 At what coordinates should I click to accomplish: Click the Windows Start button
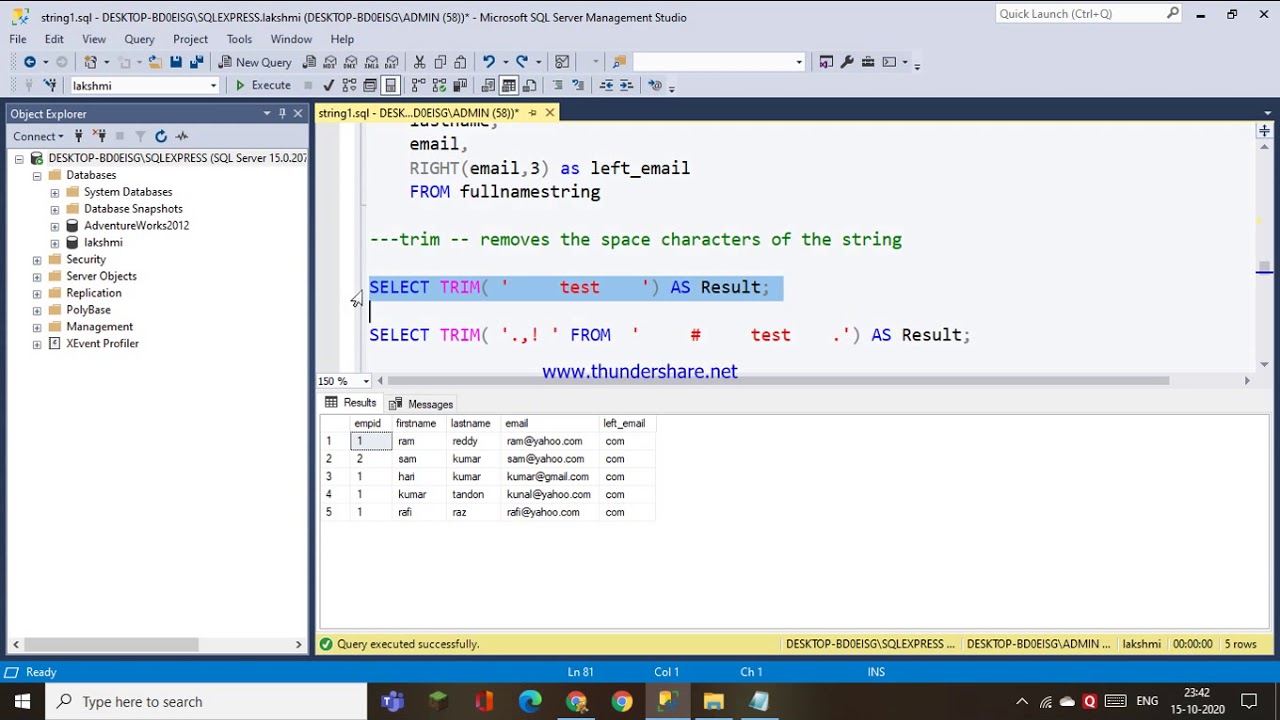click(x=22, y=701)
